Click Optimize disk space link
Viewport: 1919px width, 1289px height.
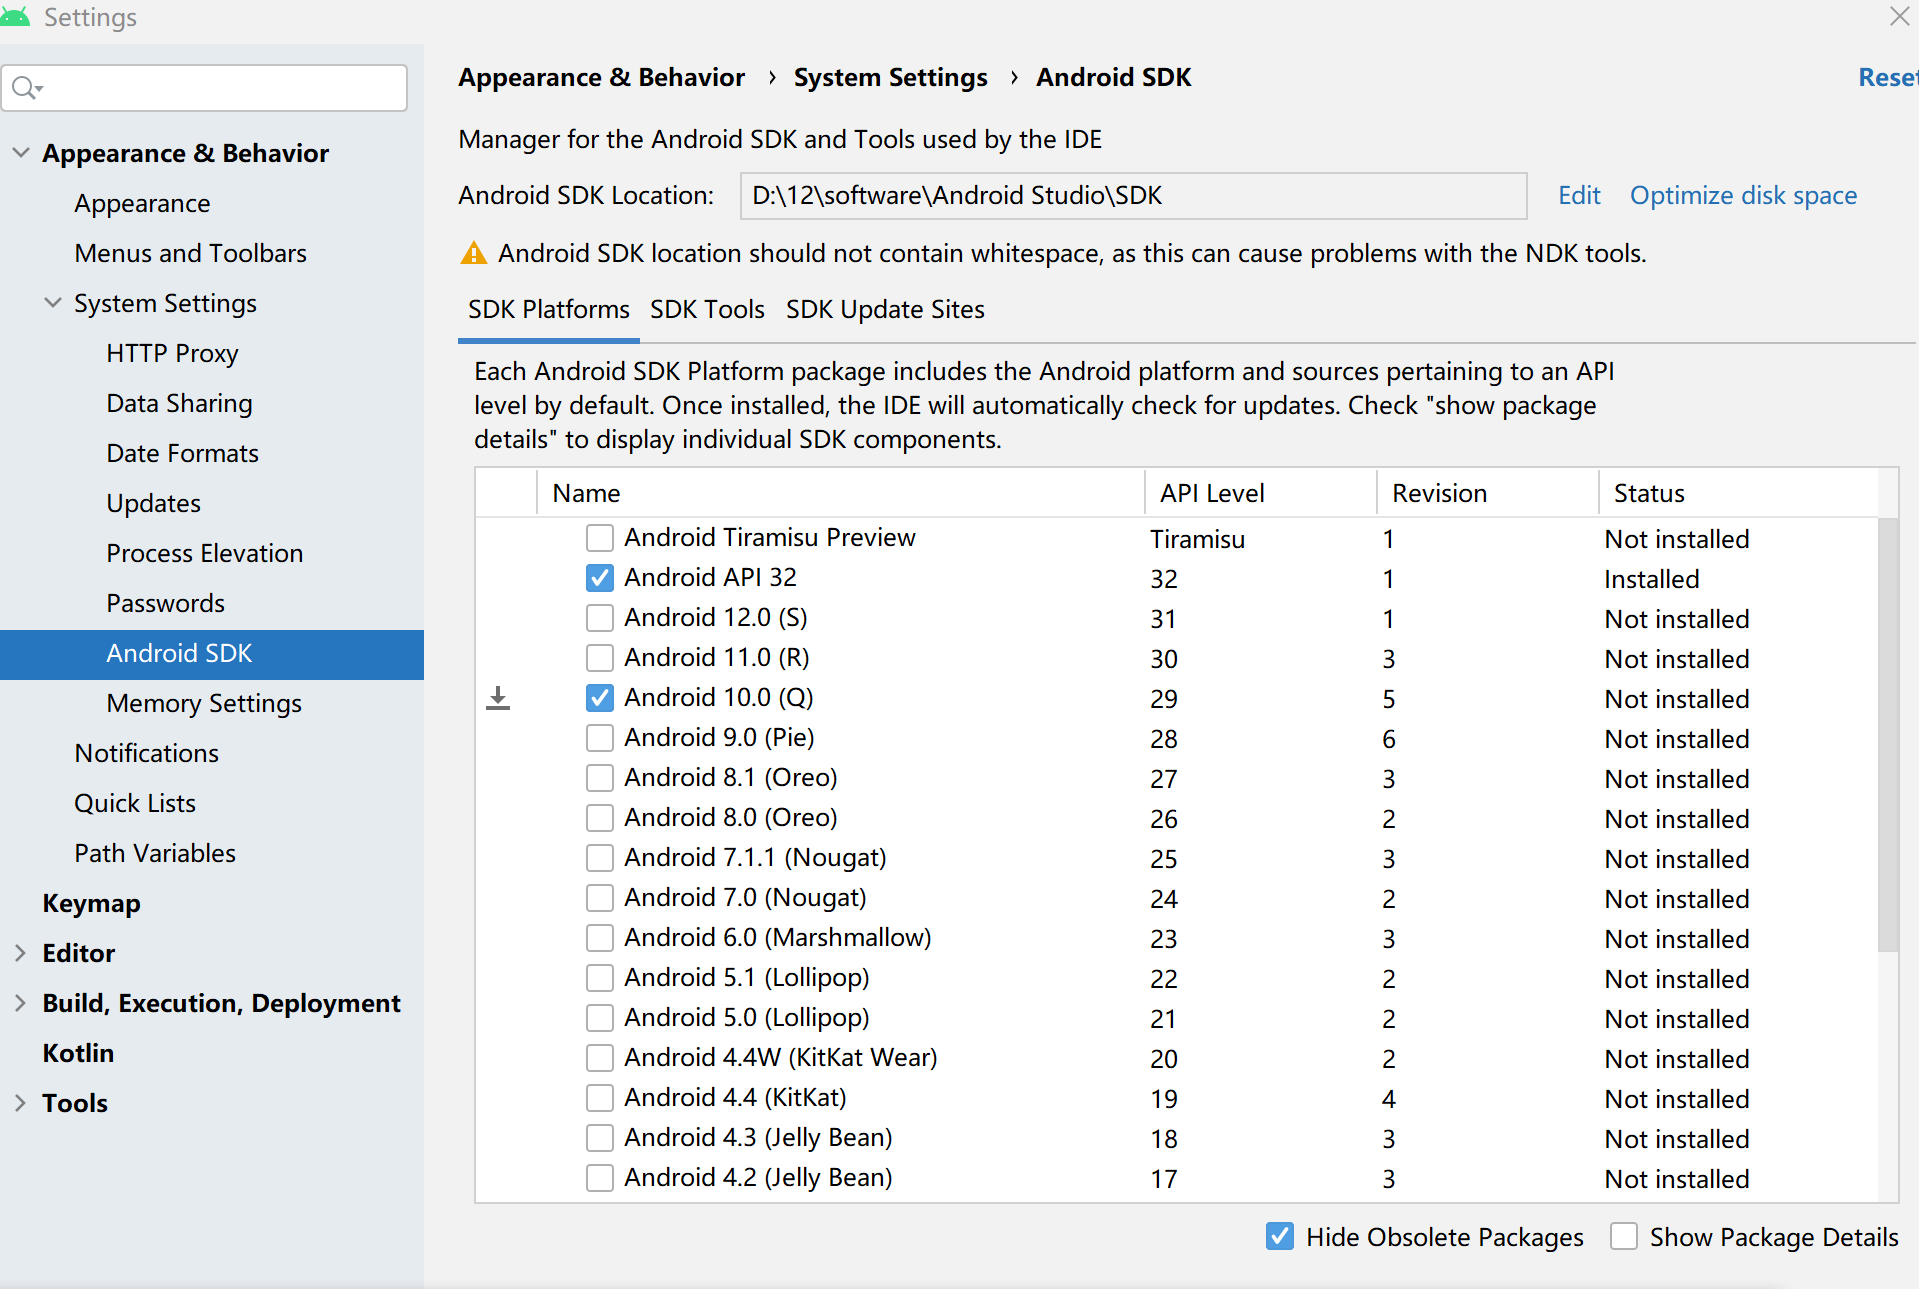[x=1743, y=196]
